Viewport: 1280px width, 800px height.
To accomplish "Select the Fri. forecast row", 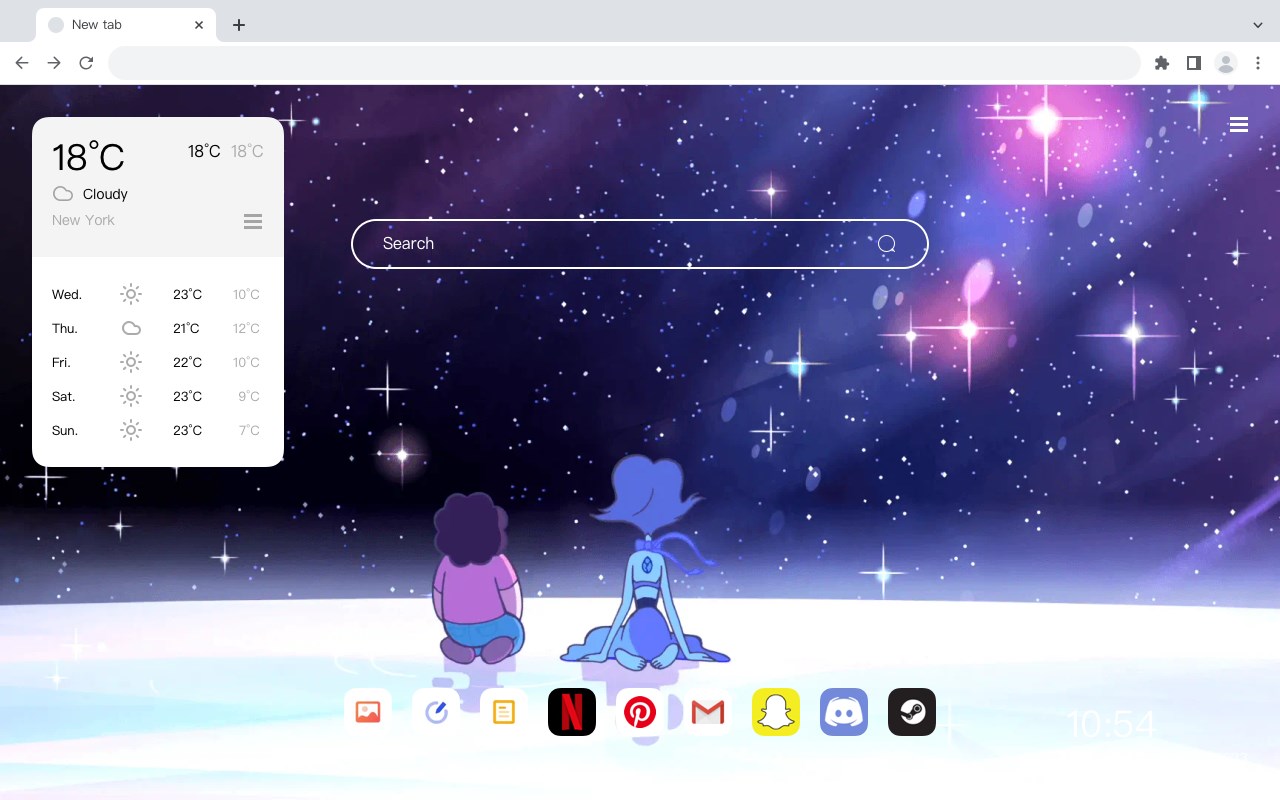I will click(x=158, y=362).
